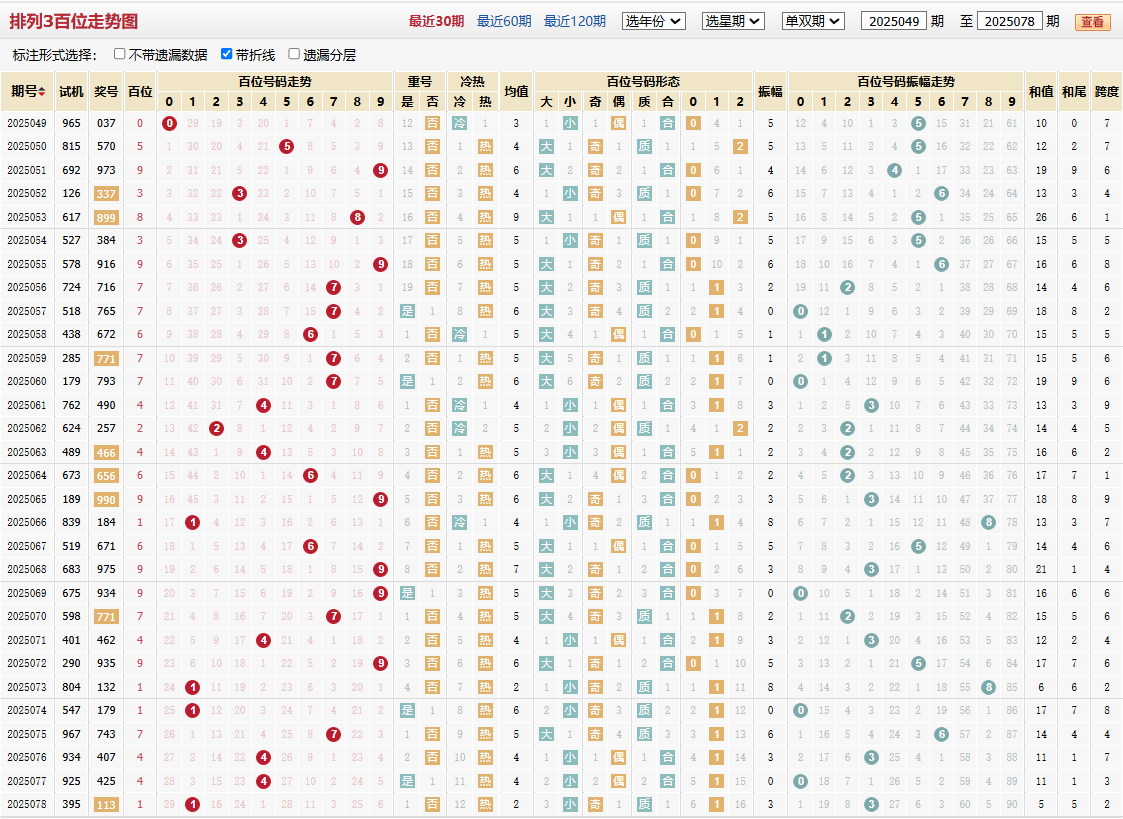Click red ball 5 in row 2025050
This screenshot has height=819, width=1123.
(x=286, y=147)
